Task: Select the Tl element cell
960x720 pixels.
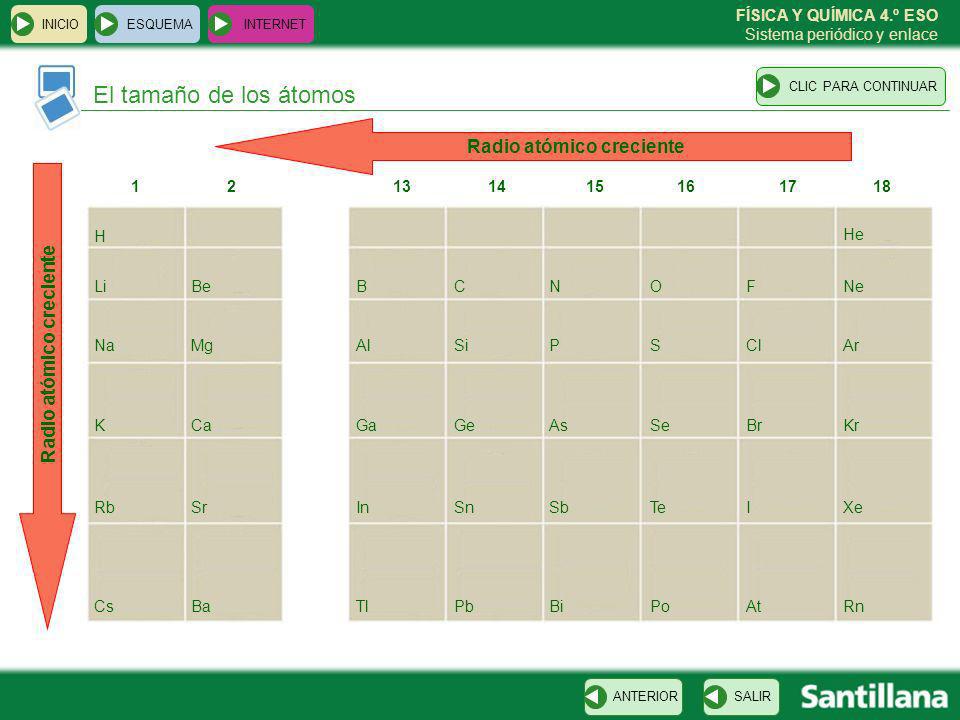Action: point(397,572)
